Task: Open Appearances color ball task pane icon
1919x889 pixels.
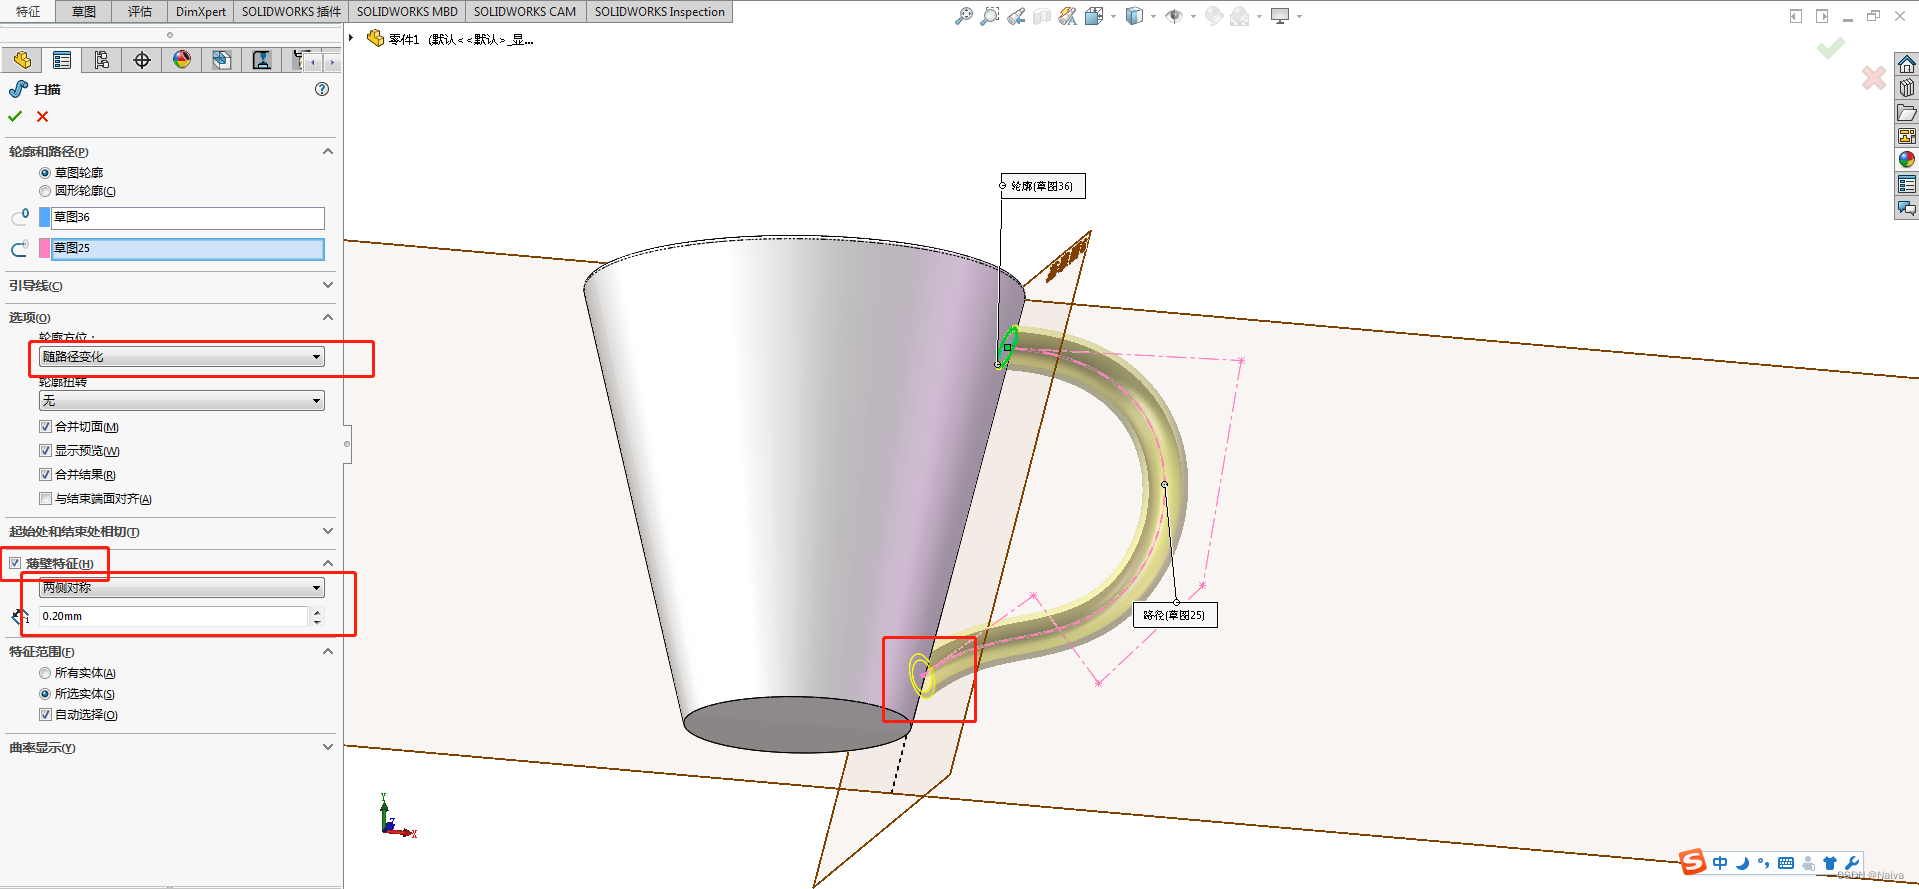Action: point(1907,160)
